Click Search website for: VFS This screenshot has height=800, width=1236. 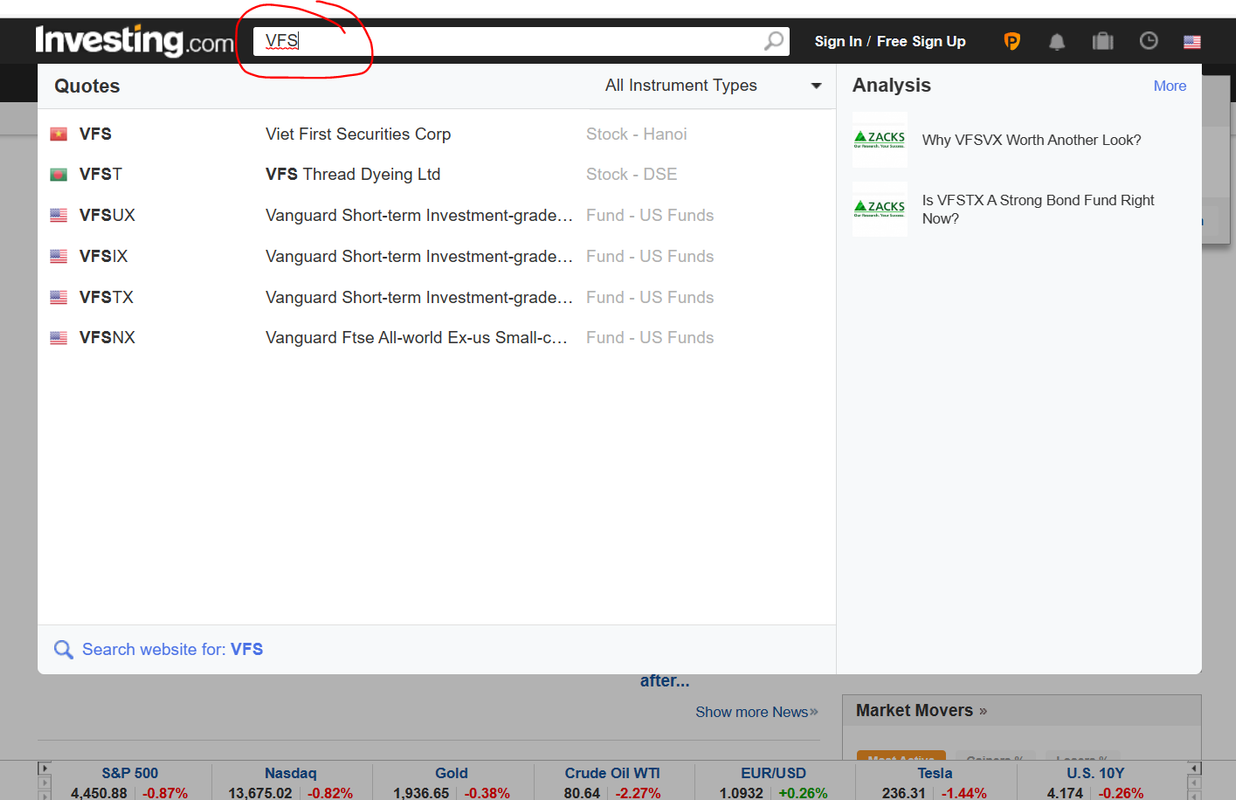point(172,649)
